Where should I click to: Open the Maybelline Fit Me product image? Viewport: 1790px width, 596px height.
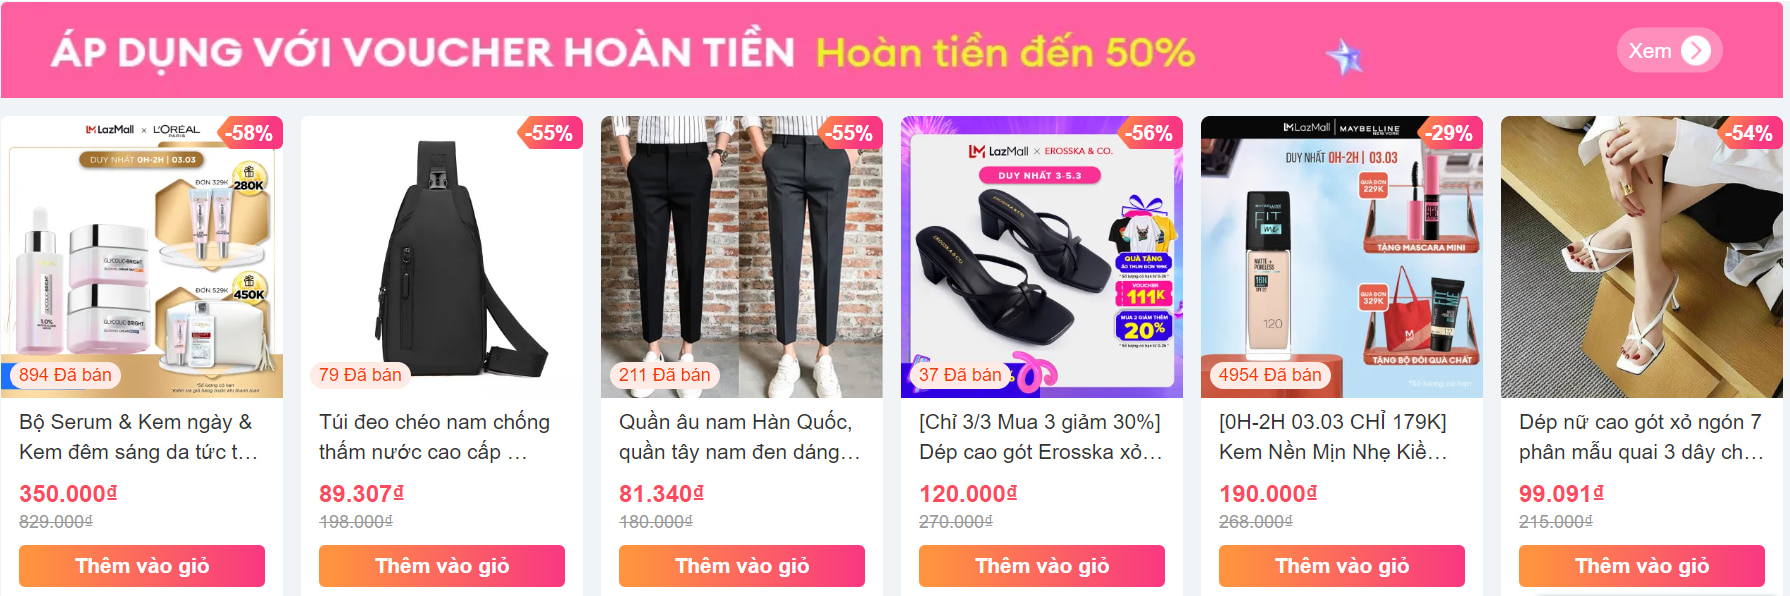click(1342, 257)
